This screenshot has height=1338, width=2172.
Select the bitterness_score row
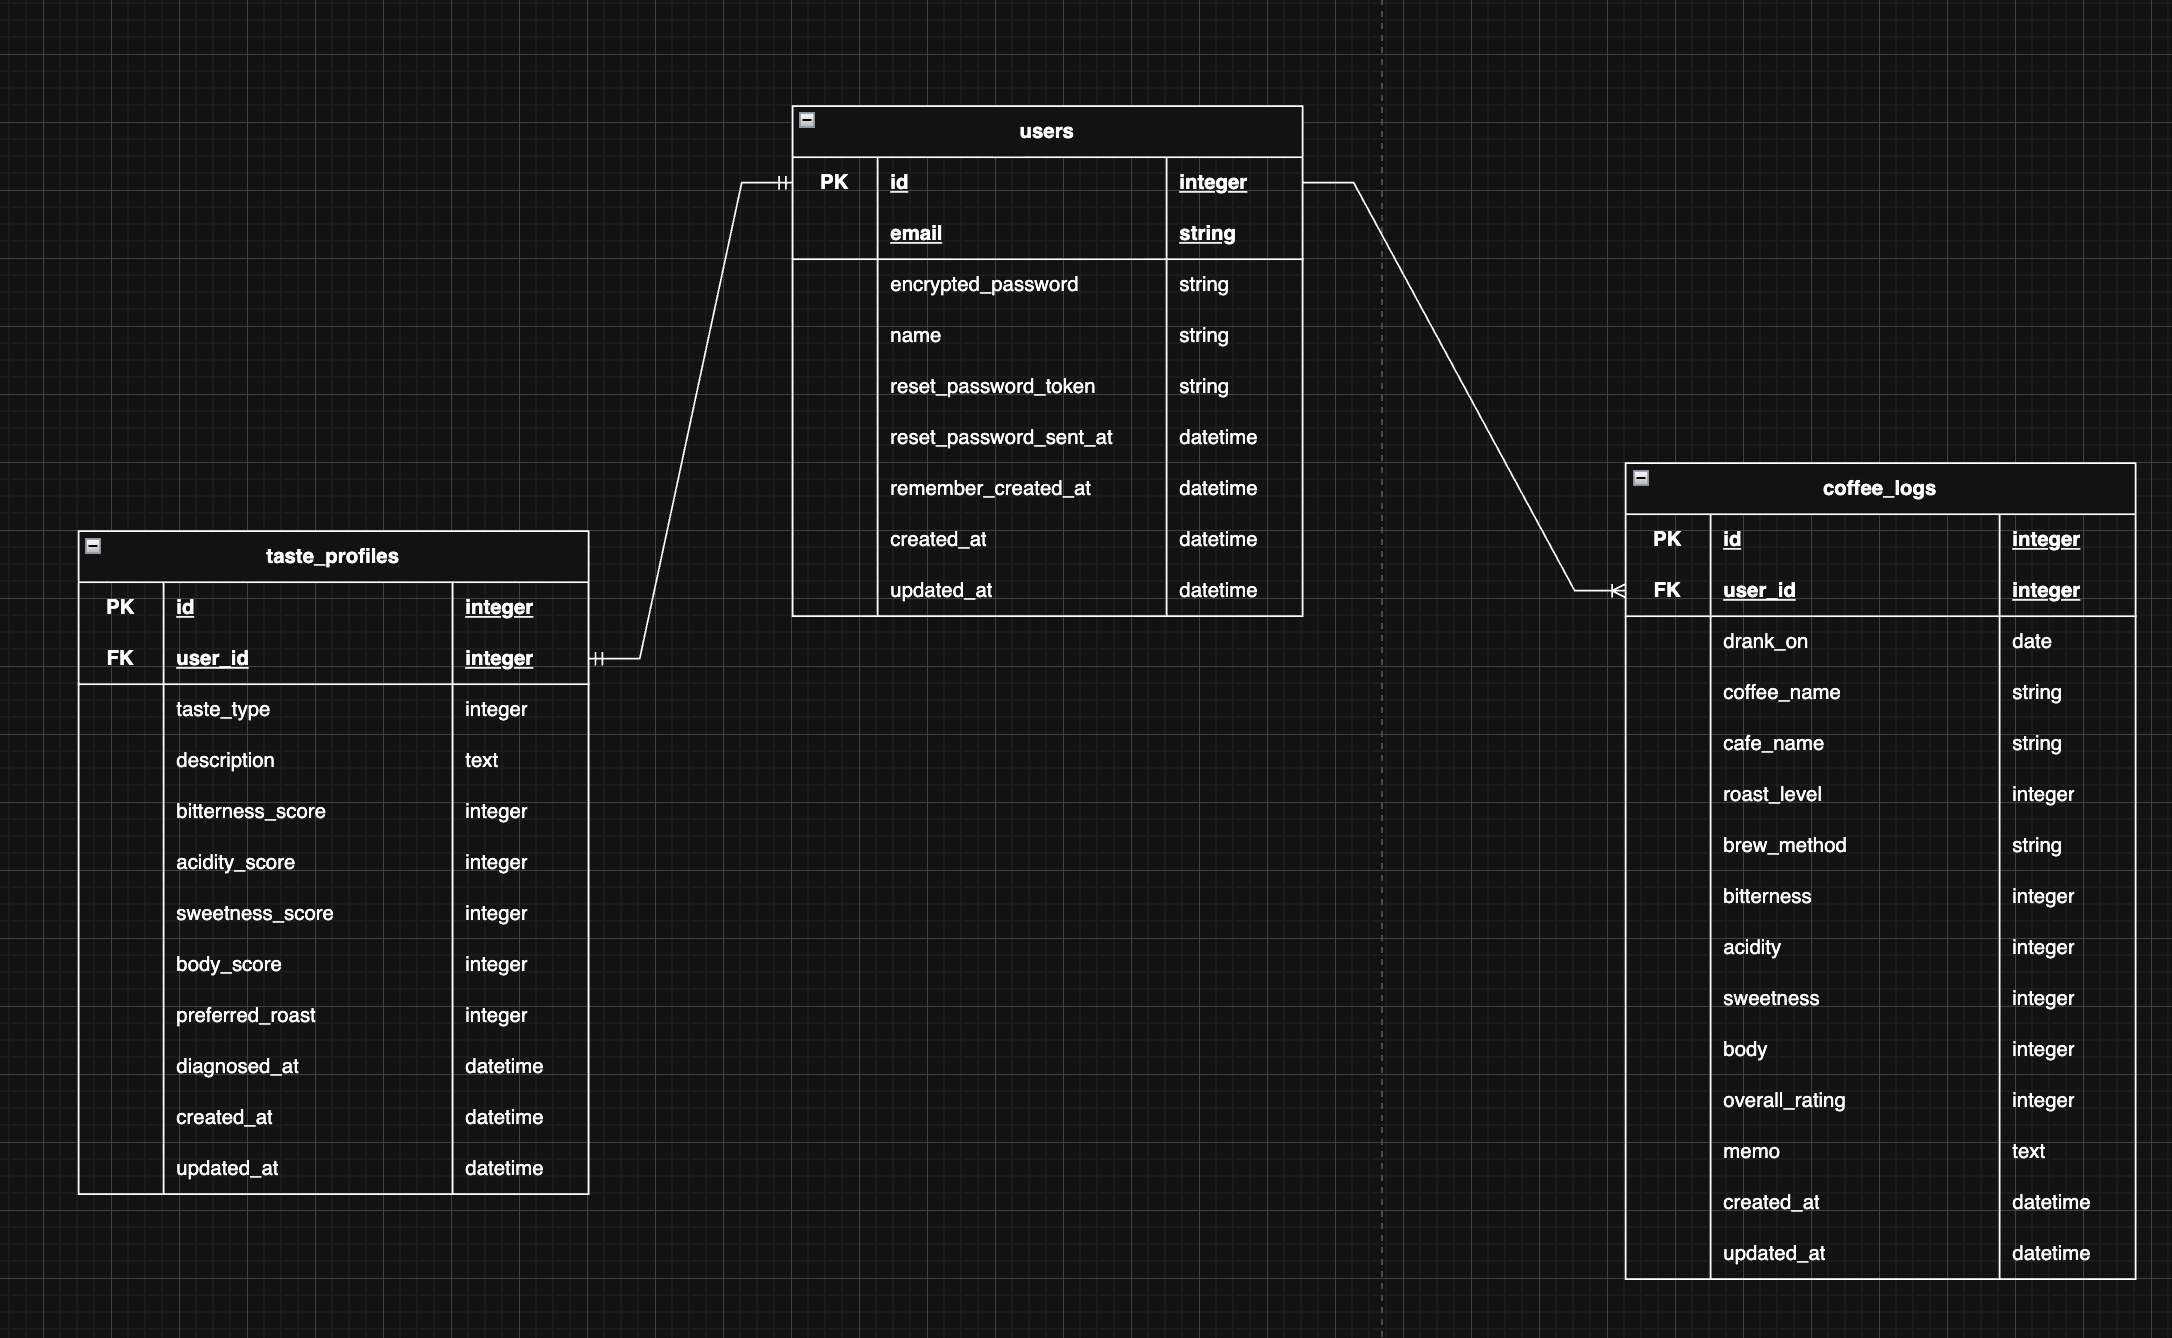[251, 812]
